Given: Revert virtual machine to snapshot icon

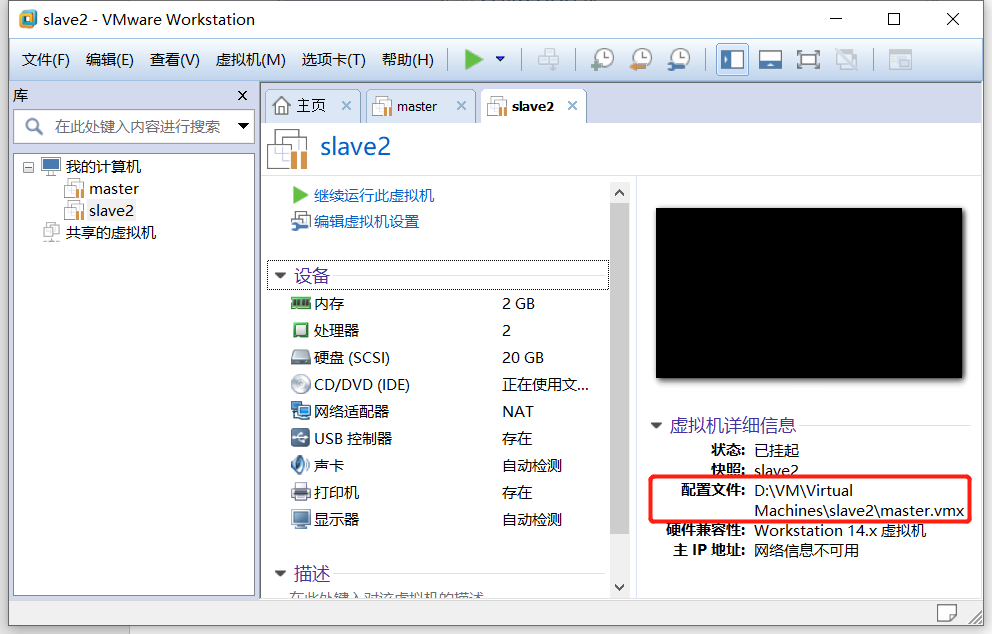Looking at the screenshot, I should (x=641, y=59).
